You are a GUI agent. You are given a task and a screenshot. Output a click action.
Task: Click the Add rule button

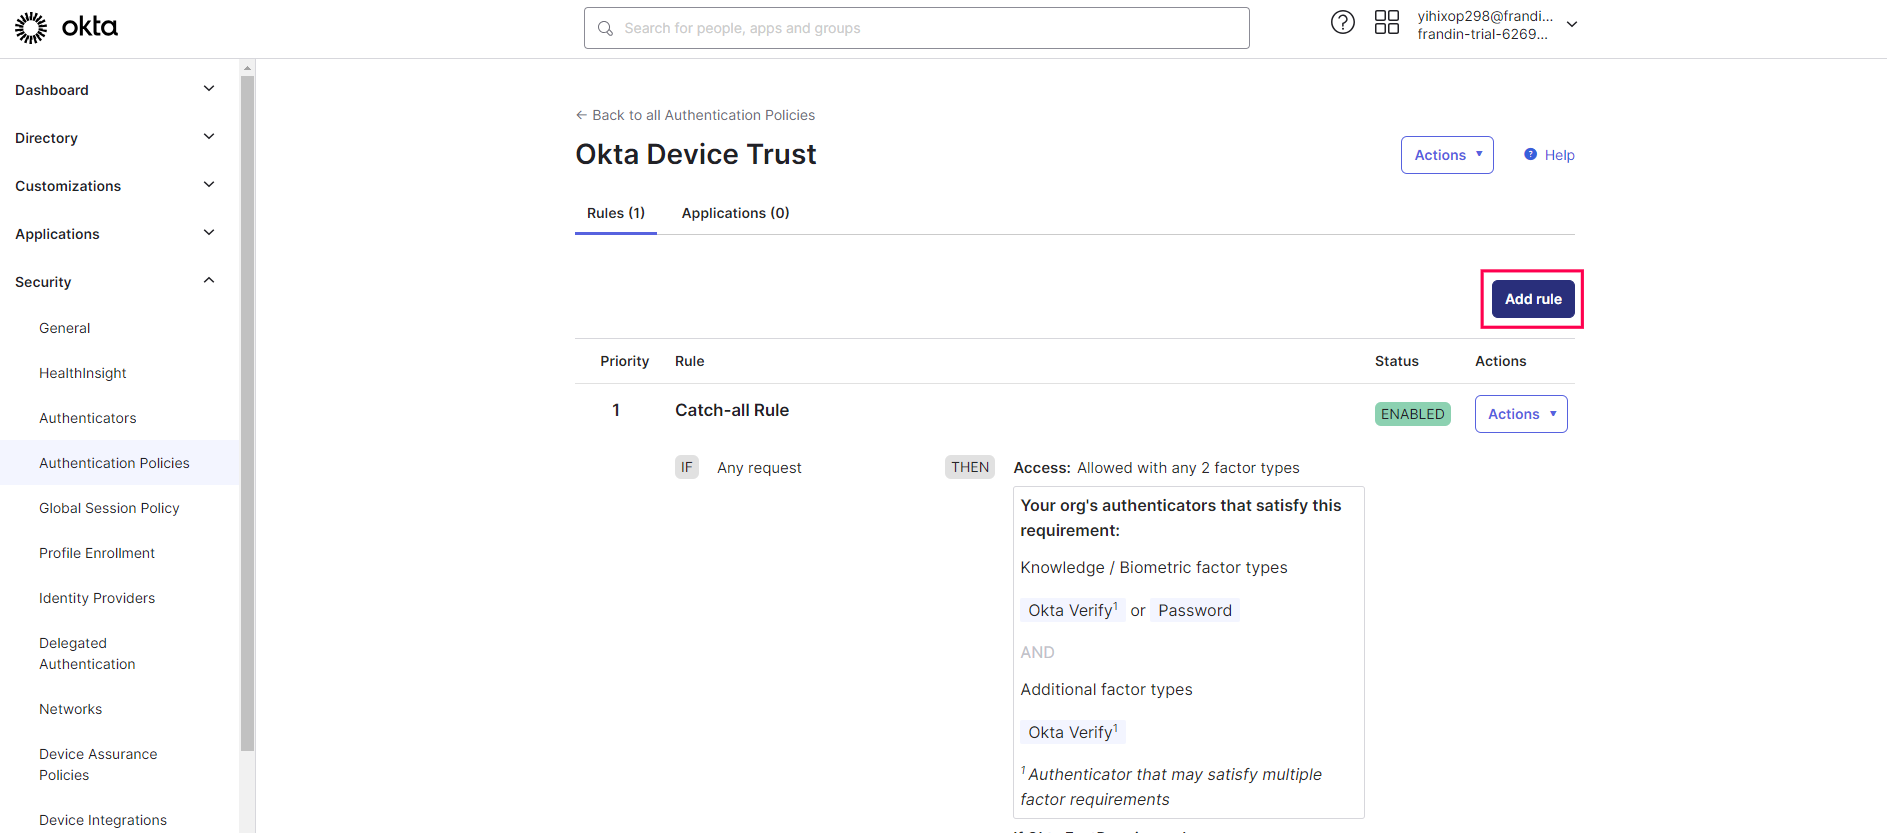click(x=1532, y=299)
